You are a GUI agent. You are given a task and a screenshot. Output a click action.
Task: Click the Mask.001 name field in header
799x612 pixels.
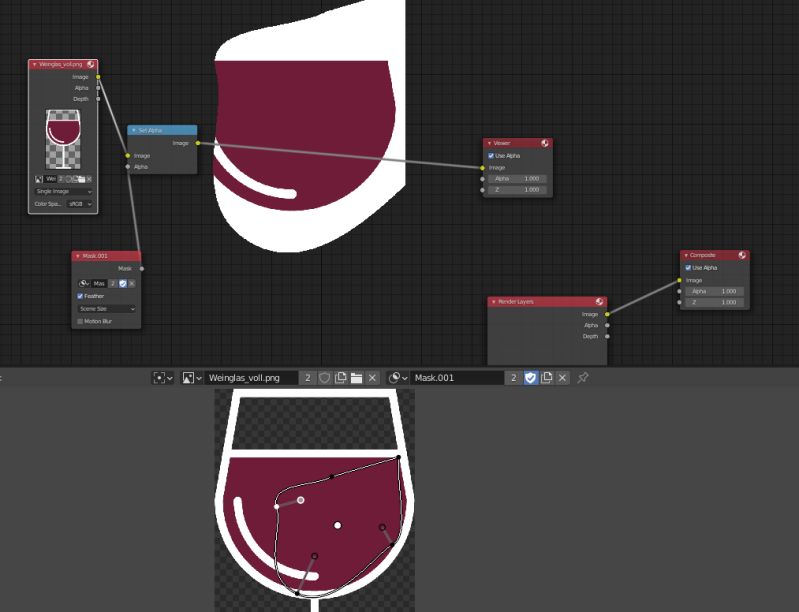[457, 378]
